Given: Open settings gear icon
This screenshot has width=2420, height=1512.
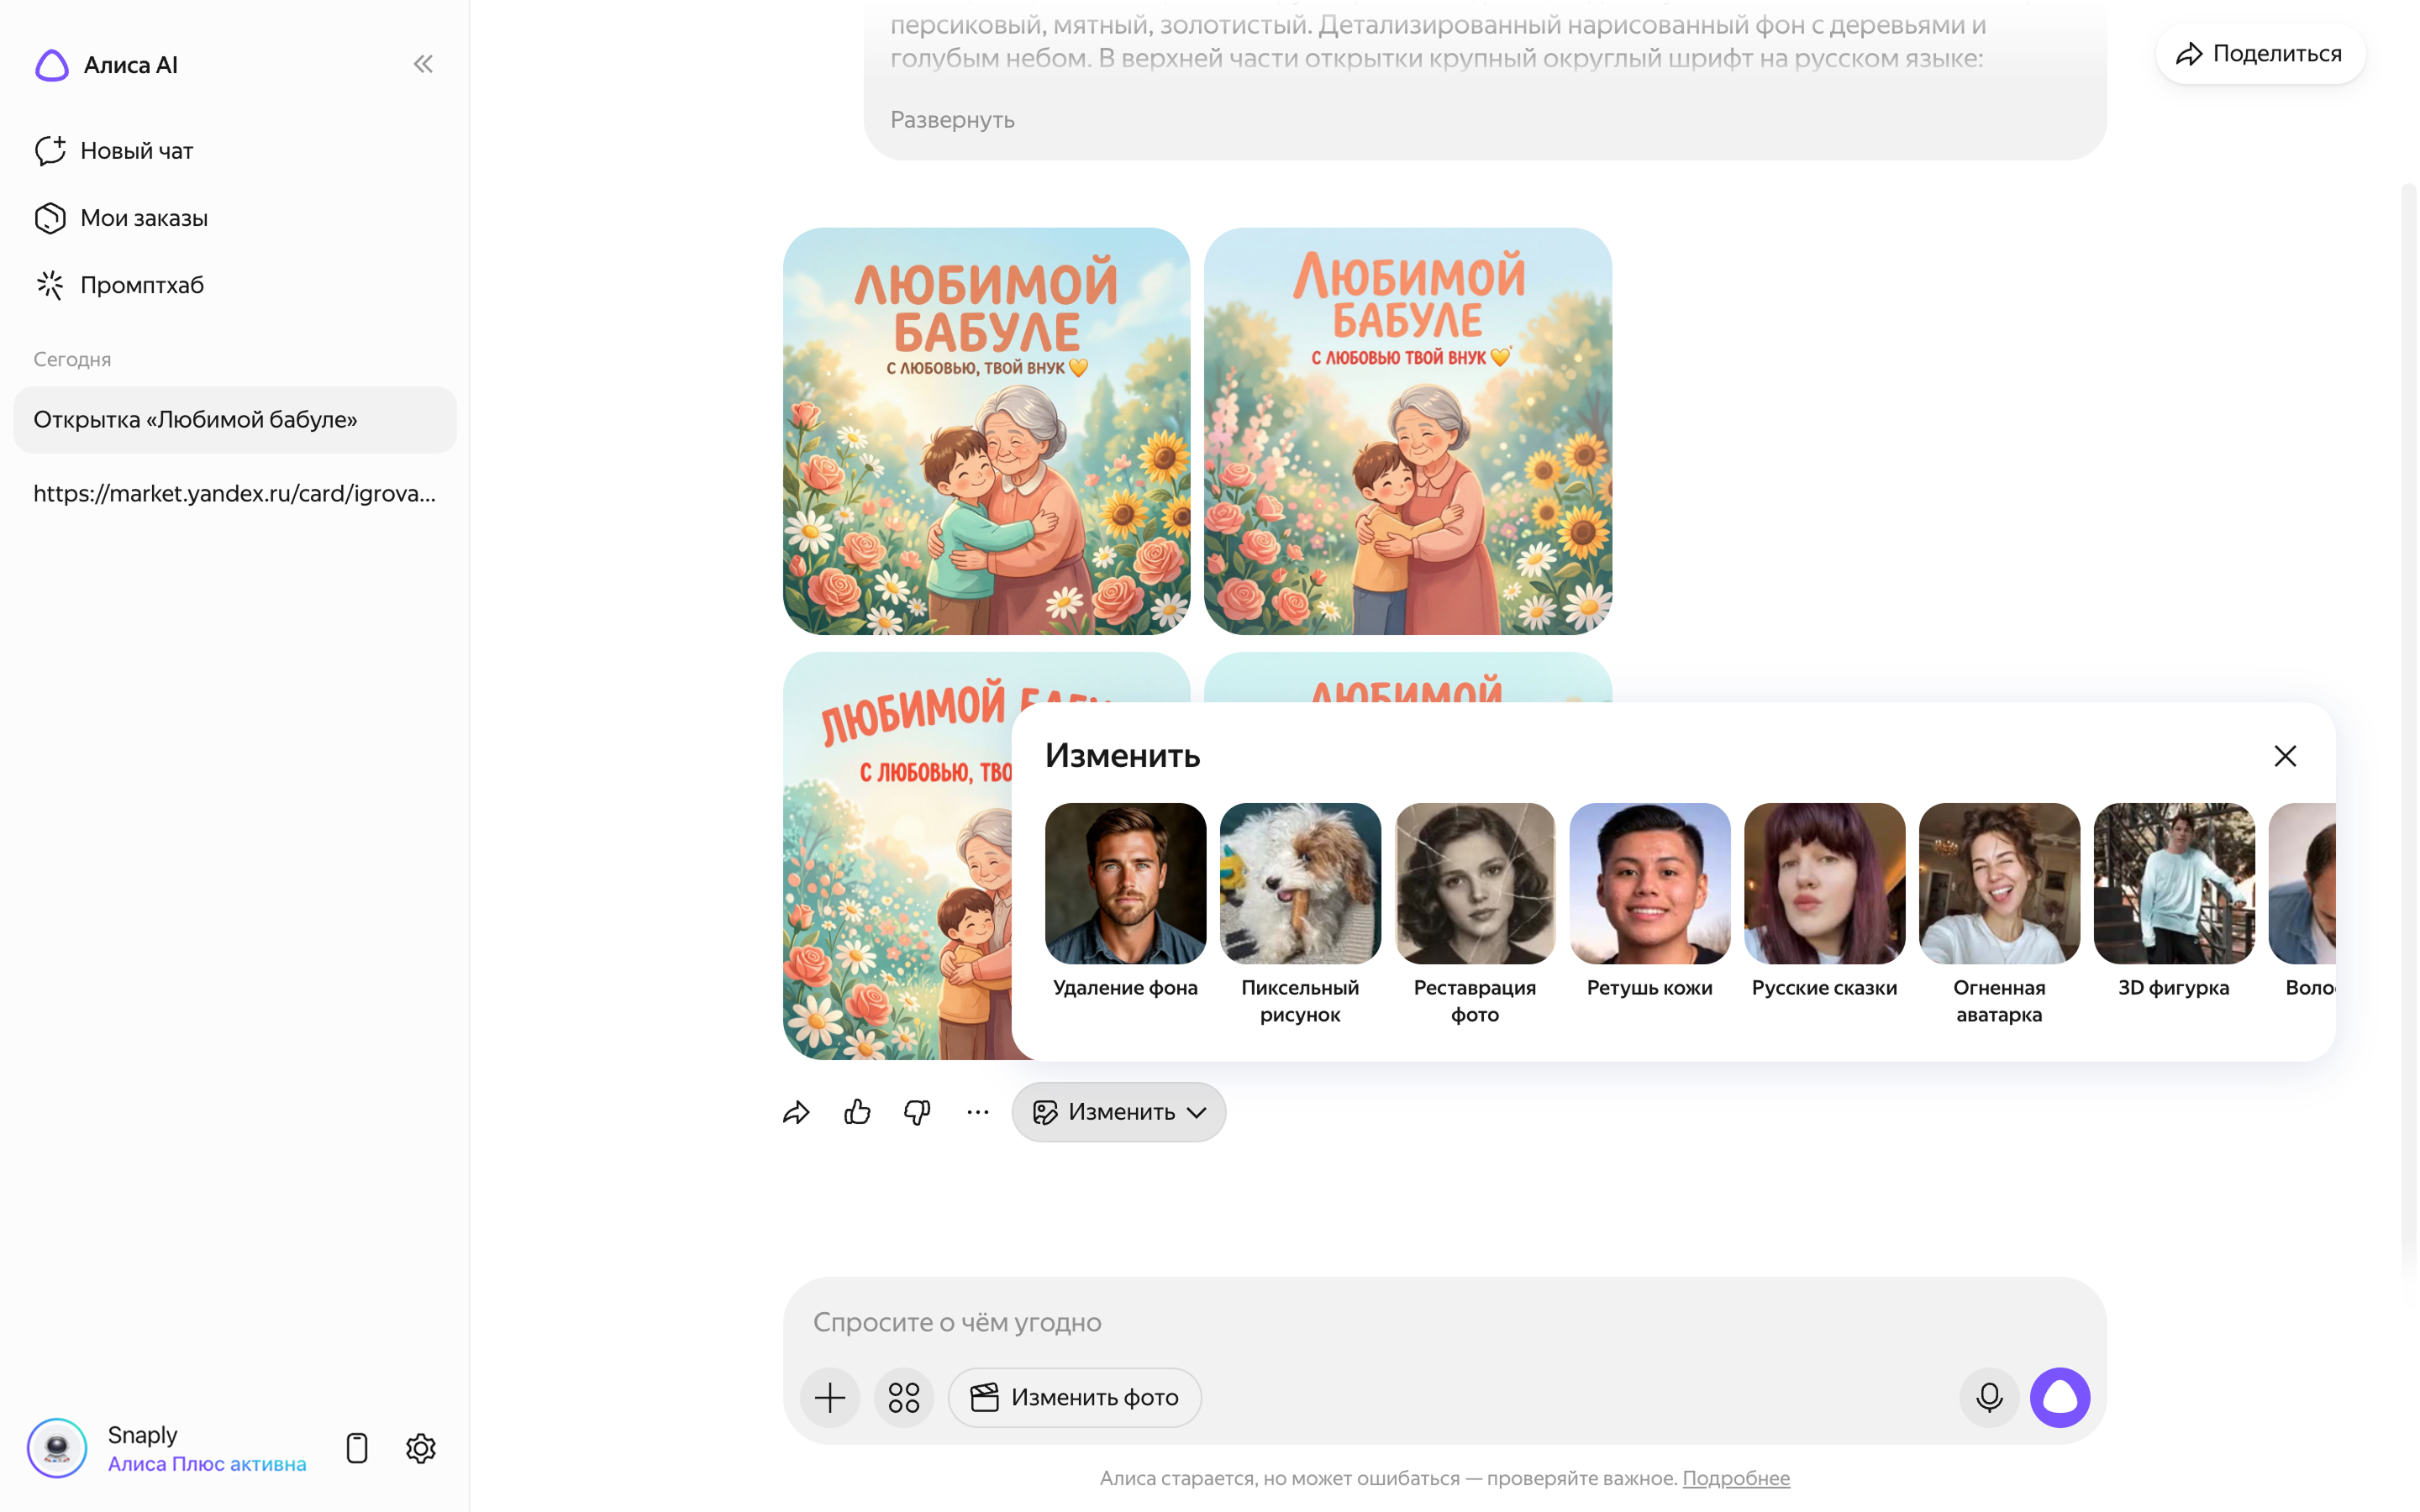Looking at the screenshot, I should [x=421, y=1448].
